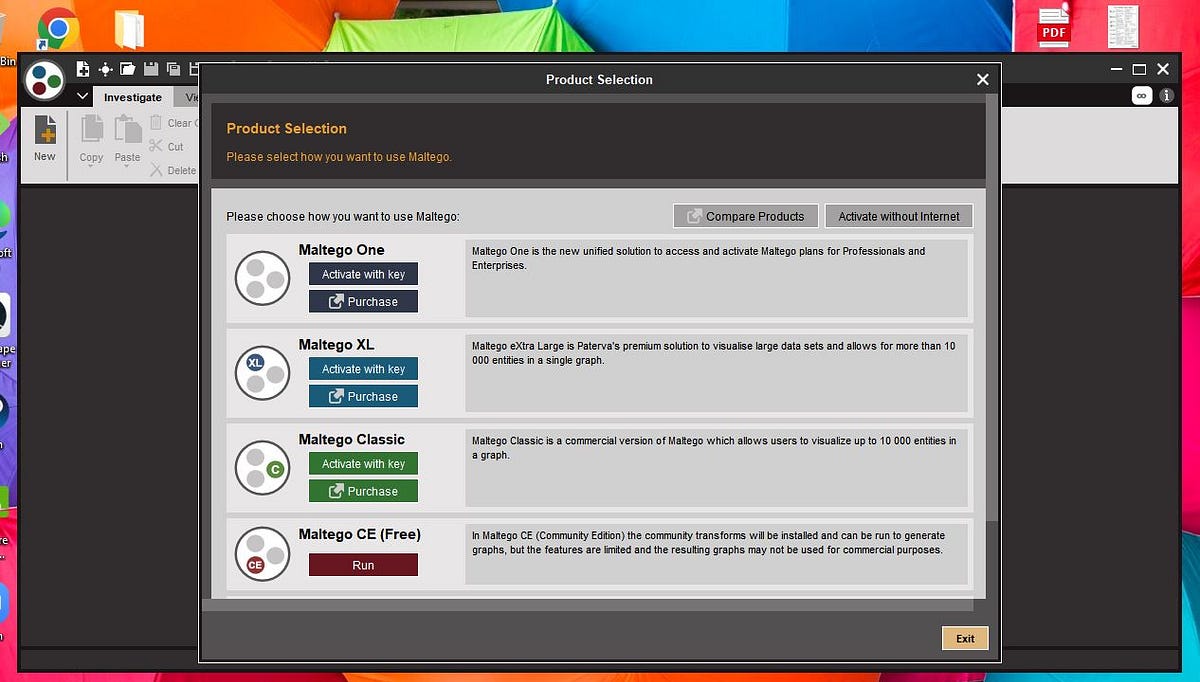Screen dimensions: 1200x682
Task: Open the New Graph icon in the quick toolbar
Action: 82,68
